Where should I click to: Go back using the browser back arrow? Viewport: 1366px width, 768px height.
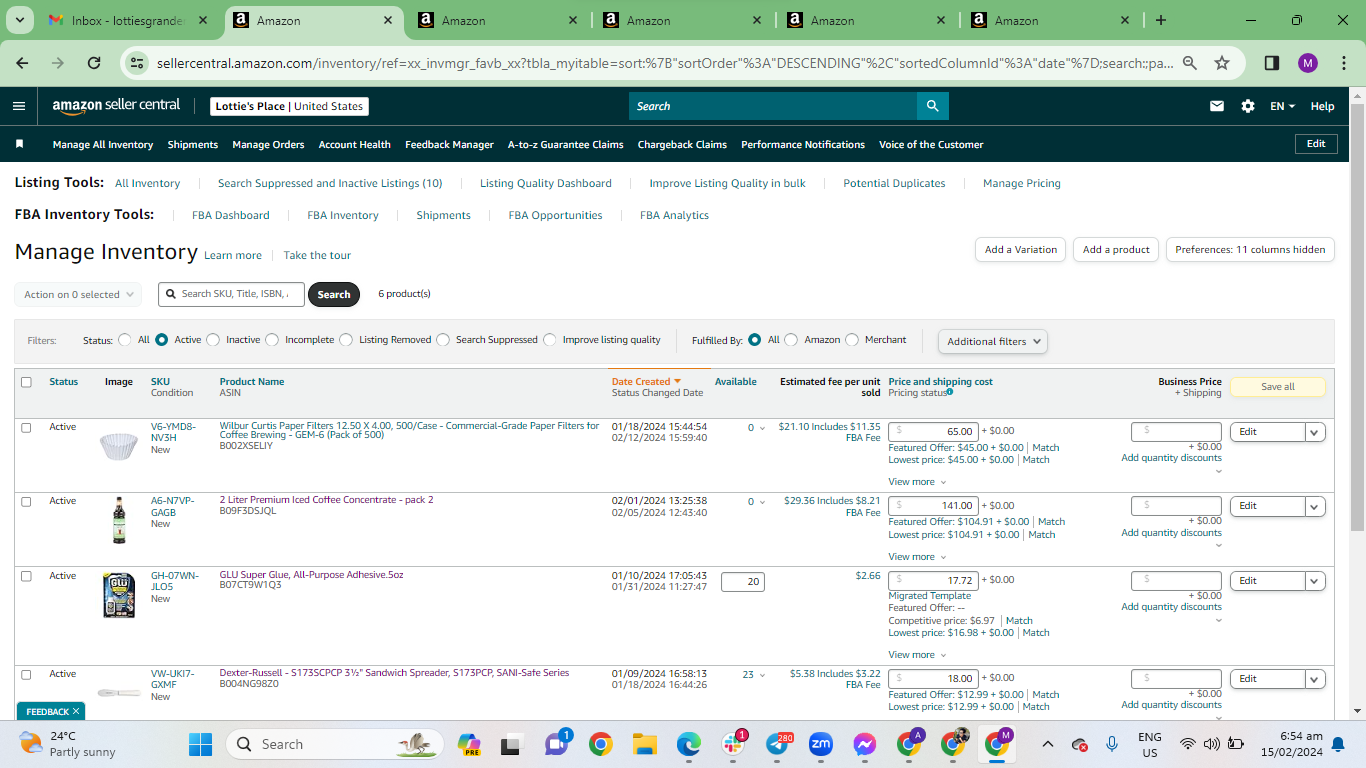click(x=23, y=63)
